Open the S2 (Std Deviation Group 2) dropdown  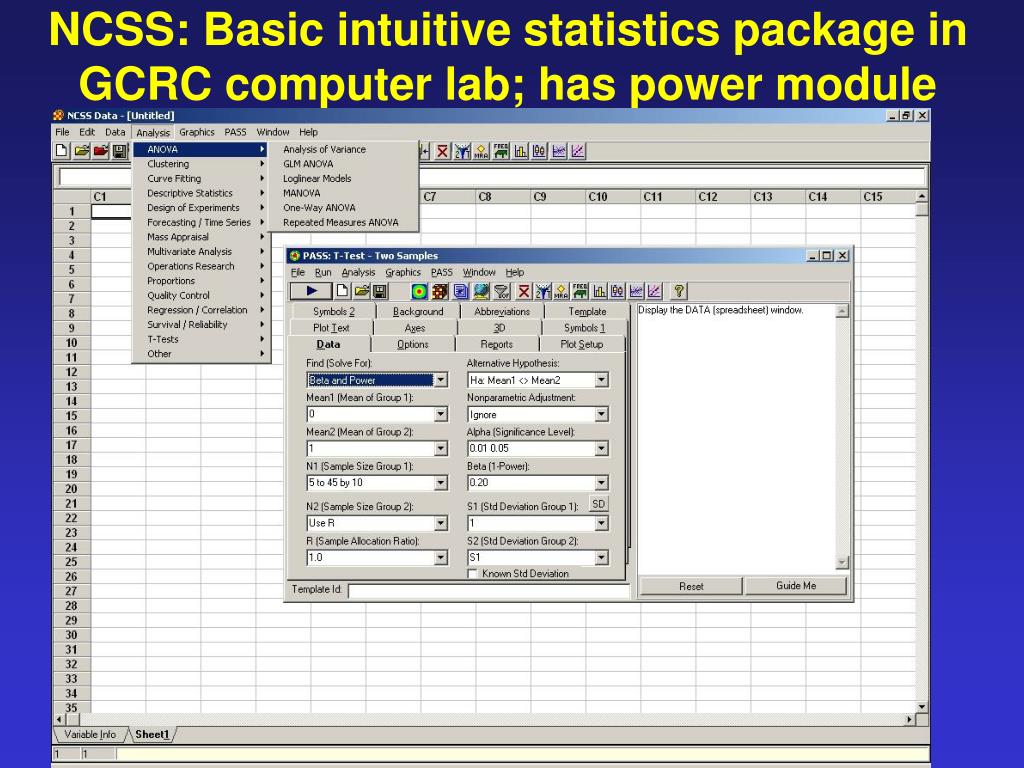point(601,557)
